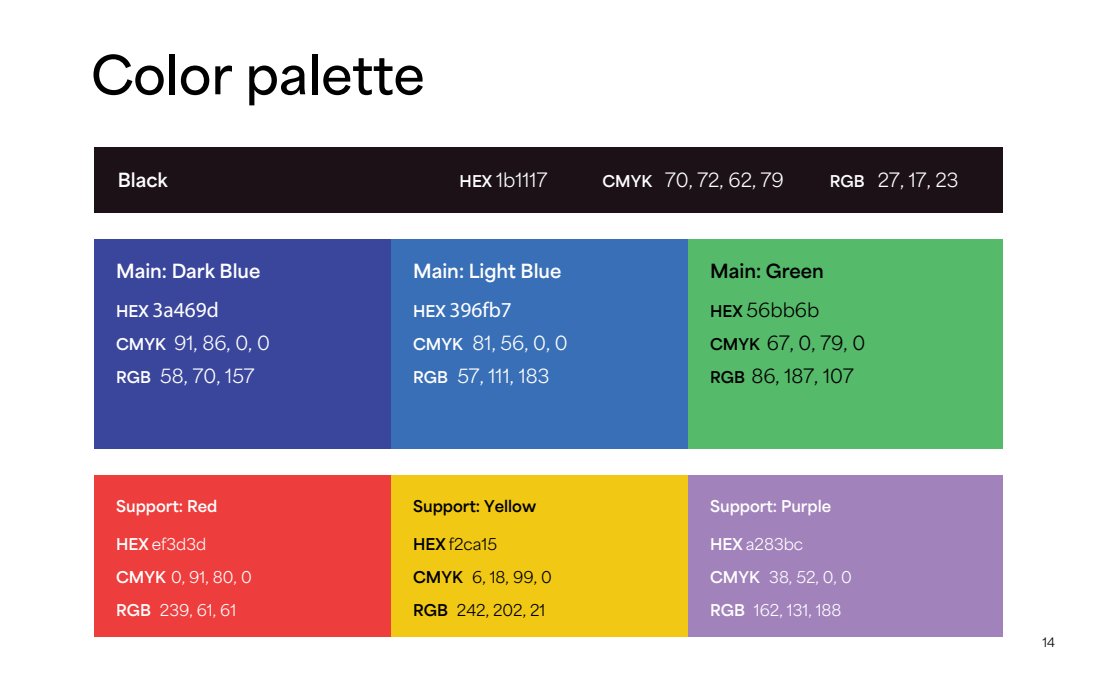Select the Black color bar
The width and height of the screenshot is (1100, 687).
(x=548, y=180)
